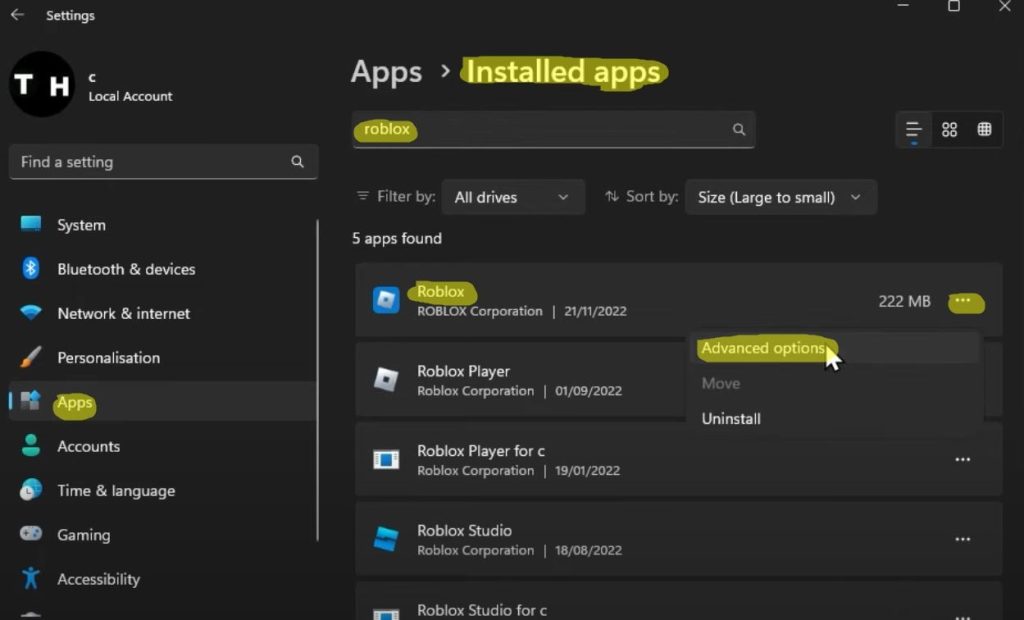
Task: Click the Roblox Player app icon
Action: point(386,380)
